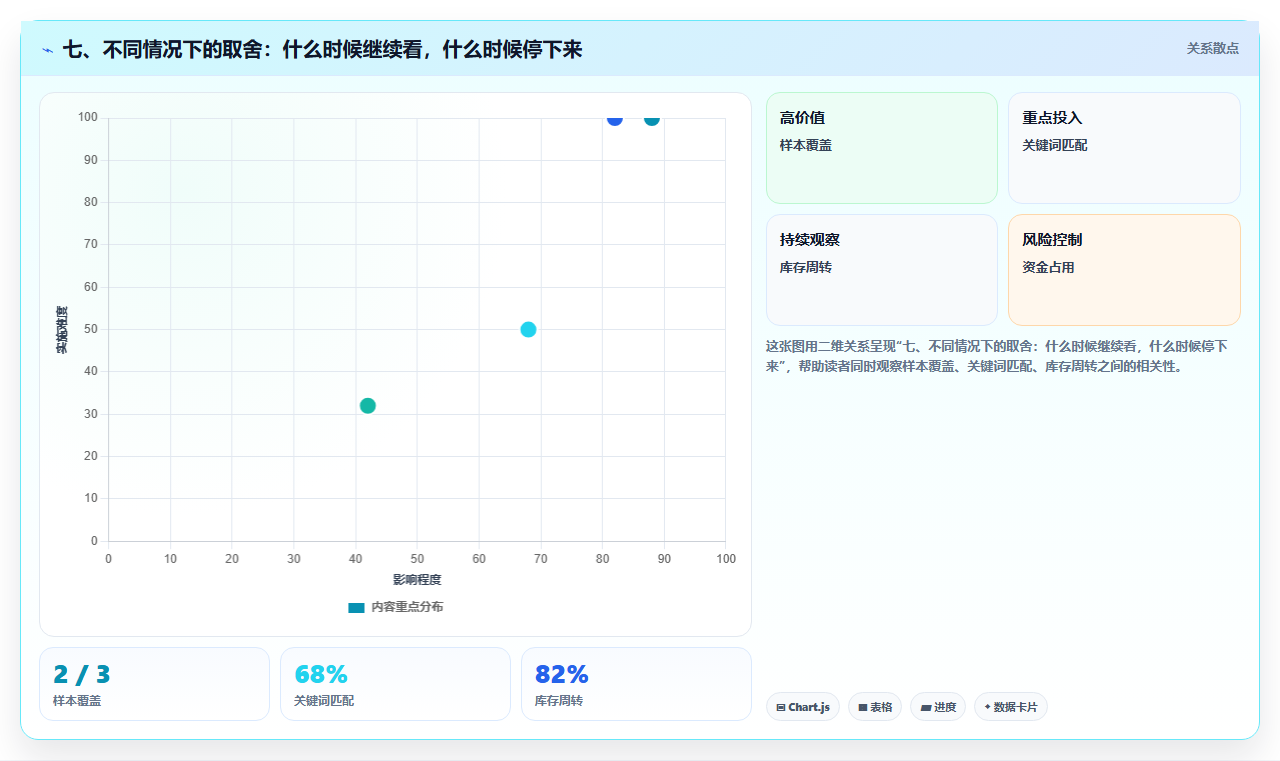Open the 持续观察 库存周转 card
Screen dimensions: 1280x761
pos(882,270)
